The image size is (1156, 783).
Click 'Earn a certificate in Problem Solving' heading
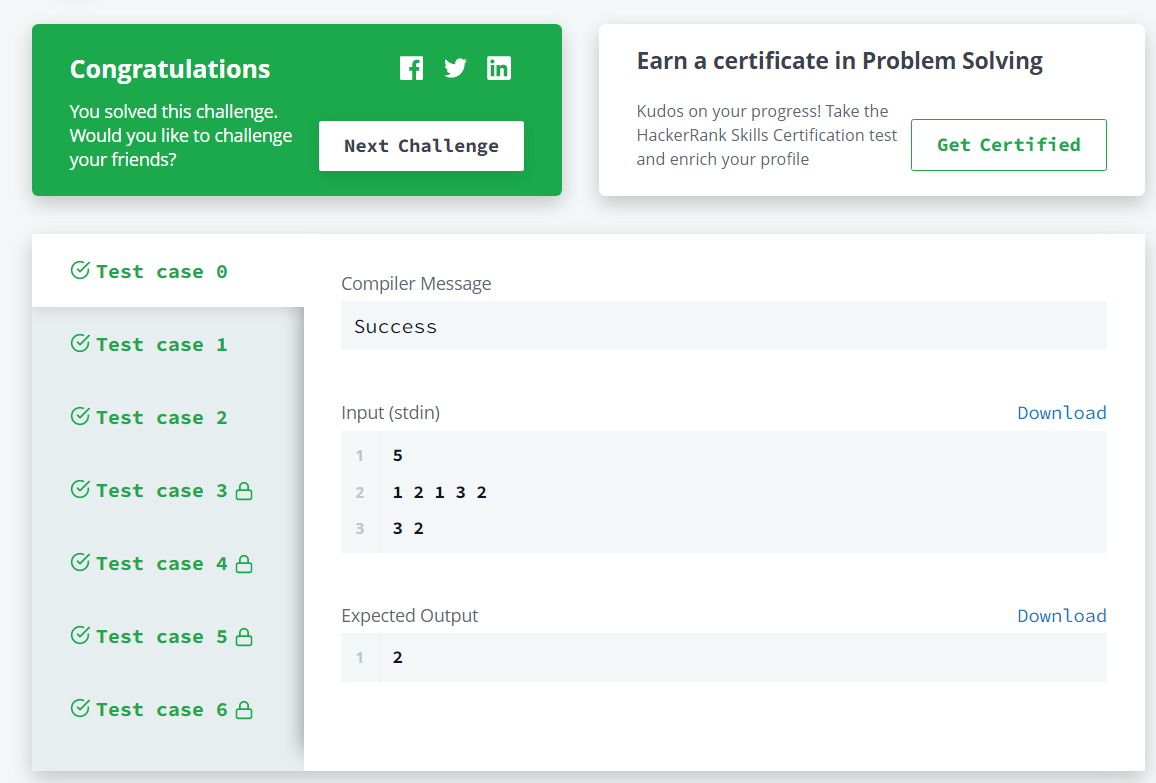840,61
